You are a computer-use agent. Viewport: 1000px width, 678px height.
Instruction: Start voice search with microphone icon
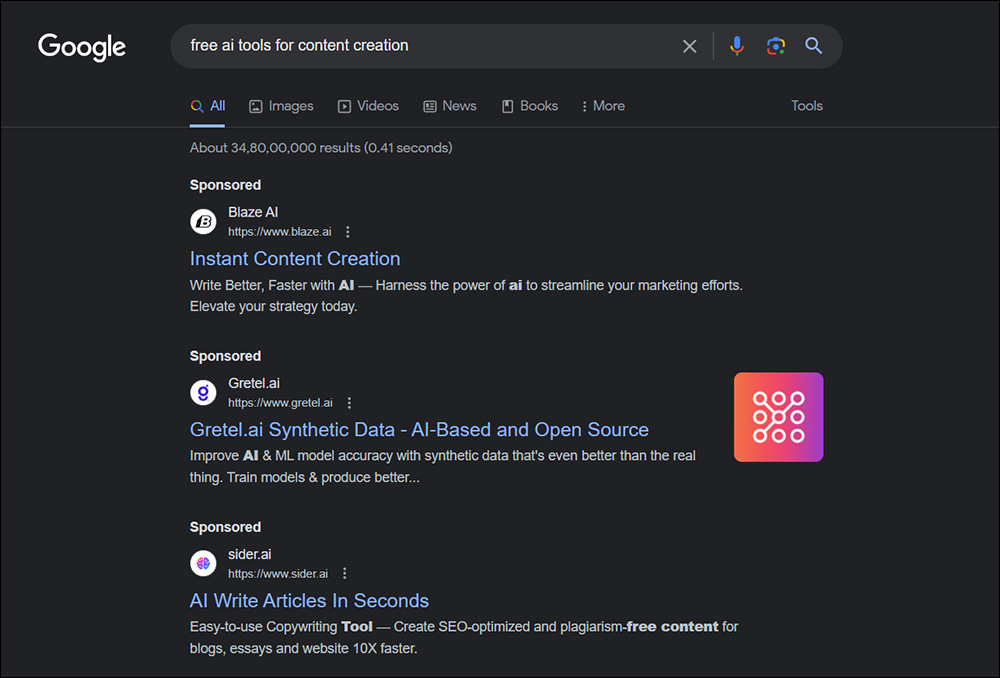(737, 46)
